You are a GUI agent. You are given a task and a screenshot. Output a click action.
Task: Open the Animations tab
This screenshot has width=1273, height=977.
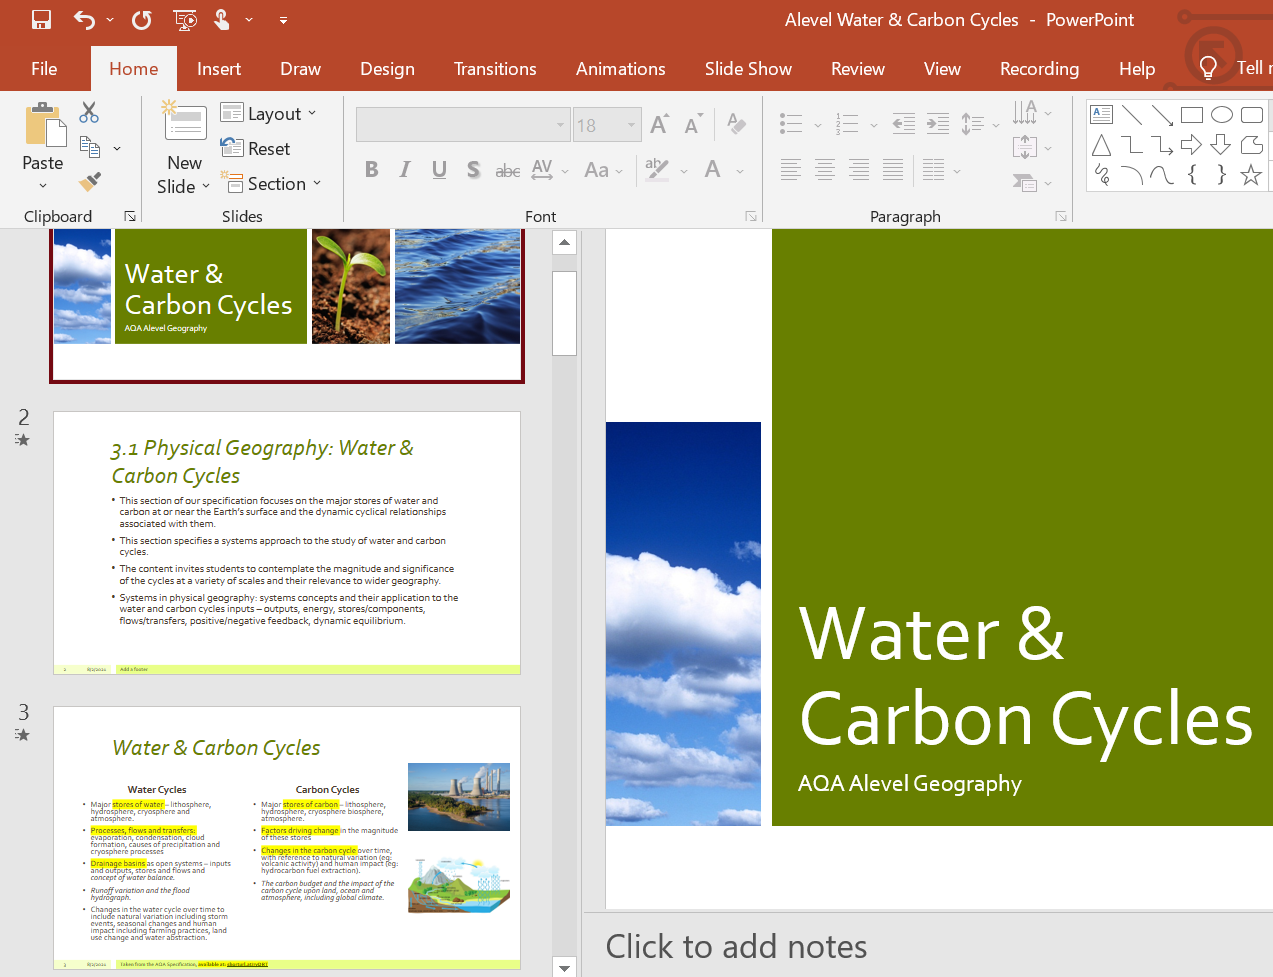pyautogui.click(x=620, y=68)
